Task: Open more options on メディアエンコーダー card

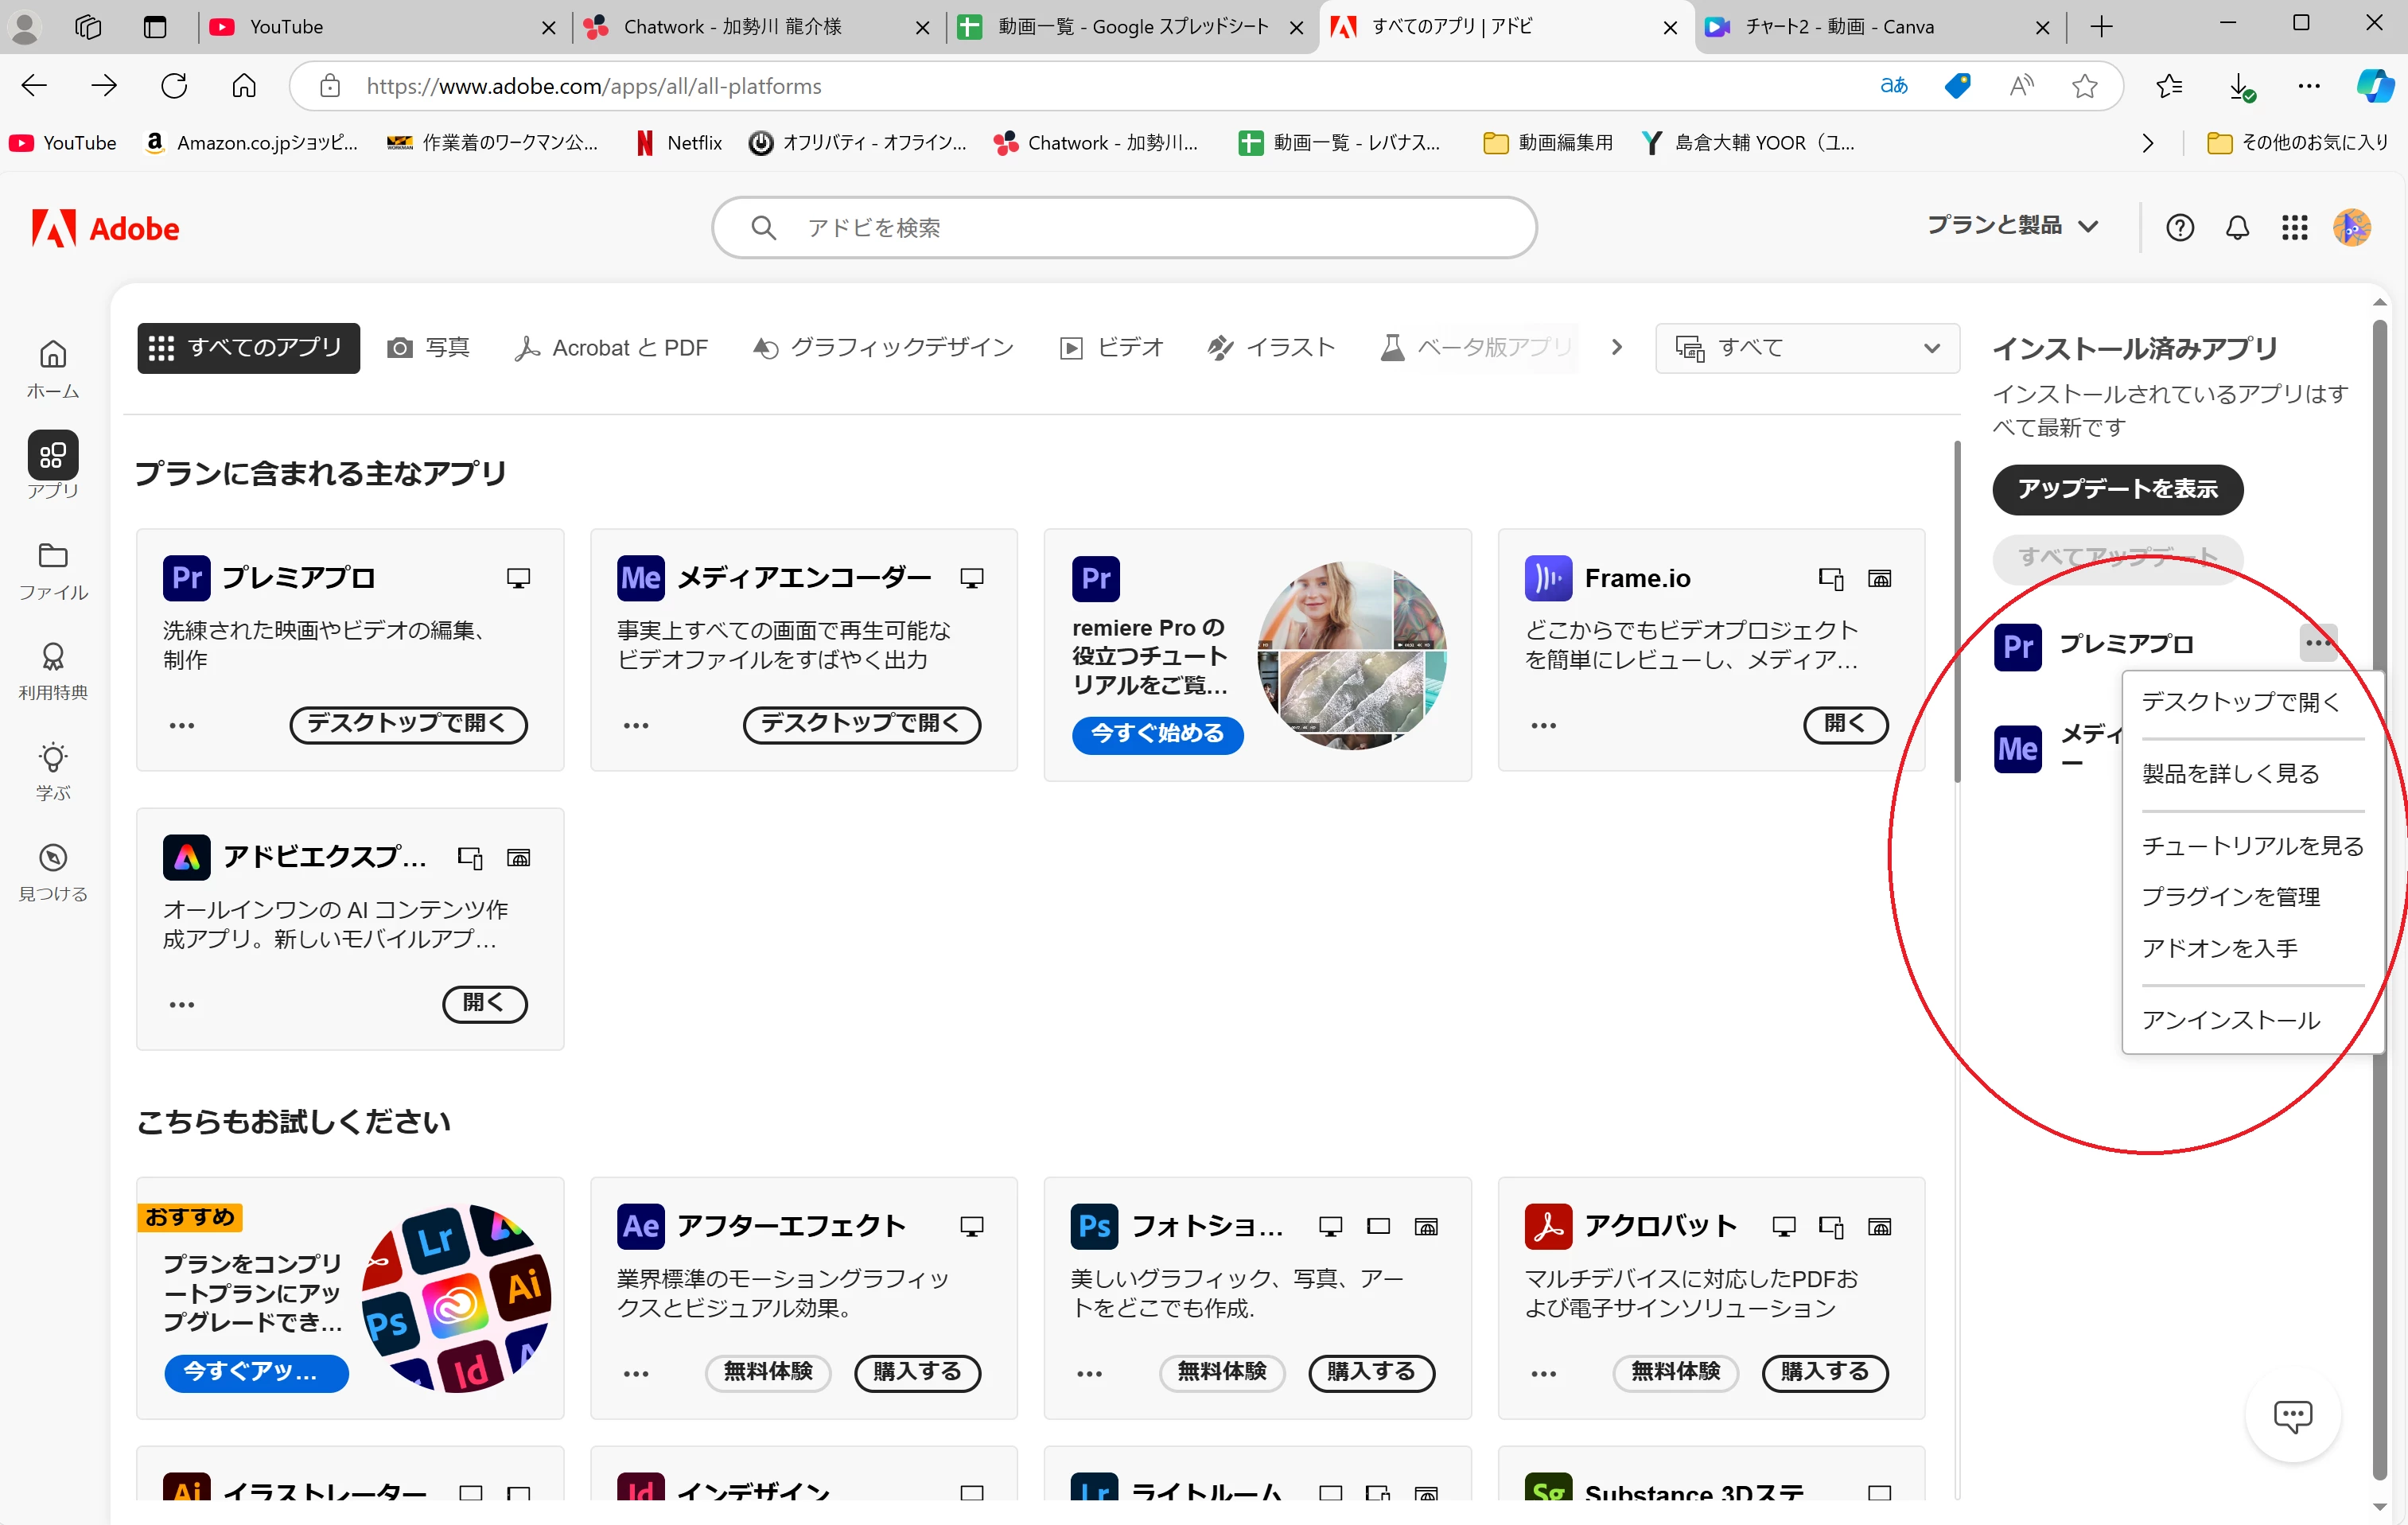Action: point(636,726)
